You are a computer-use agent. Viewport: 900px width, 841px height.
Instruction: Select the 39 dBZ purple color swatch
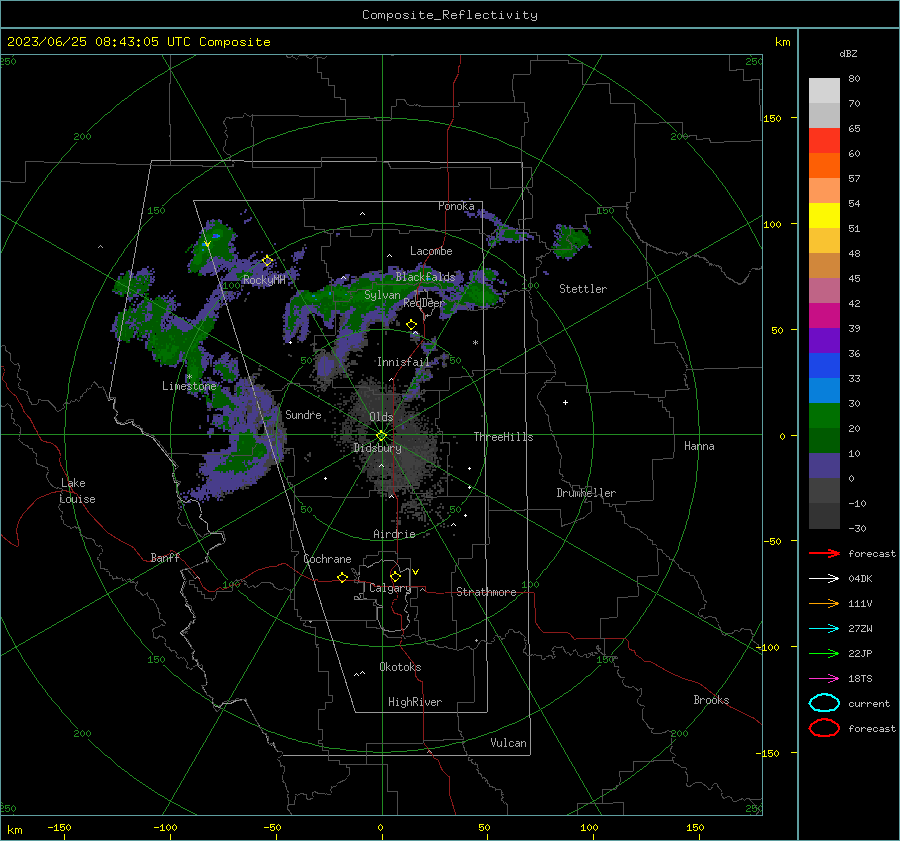(x=824, y=340)
